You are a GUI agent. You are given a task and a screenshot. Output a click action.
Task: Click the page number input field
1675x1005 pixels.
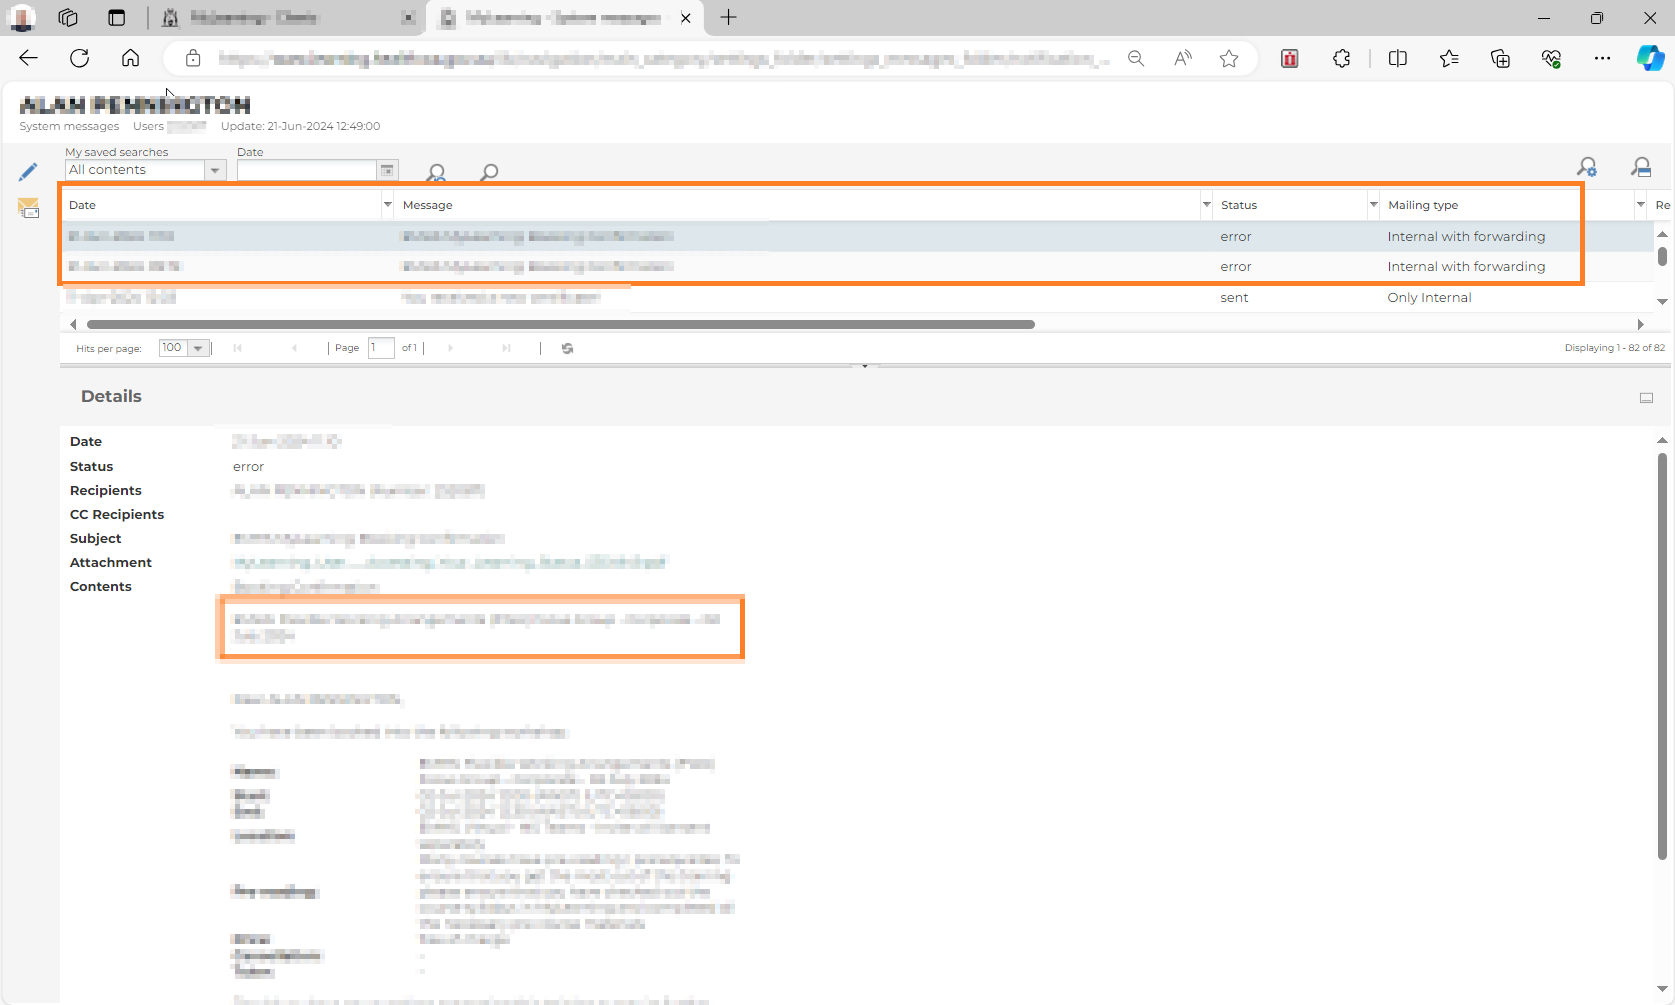coord(381,348)
